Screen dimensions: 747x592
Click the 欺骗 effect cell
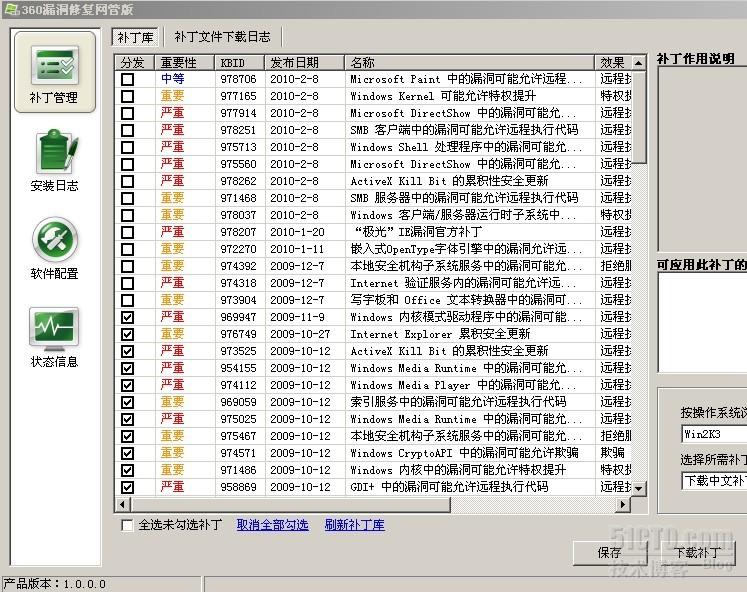pos(613,453)
